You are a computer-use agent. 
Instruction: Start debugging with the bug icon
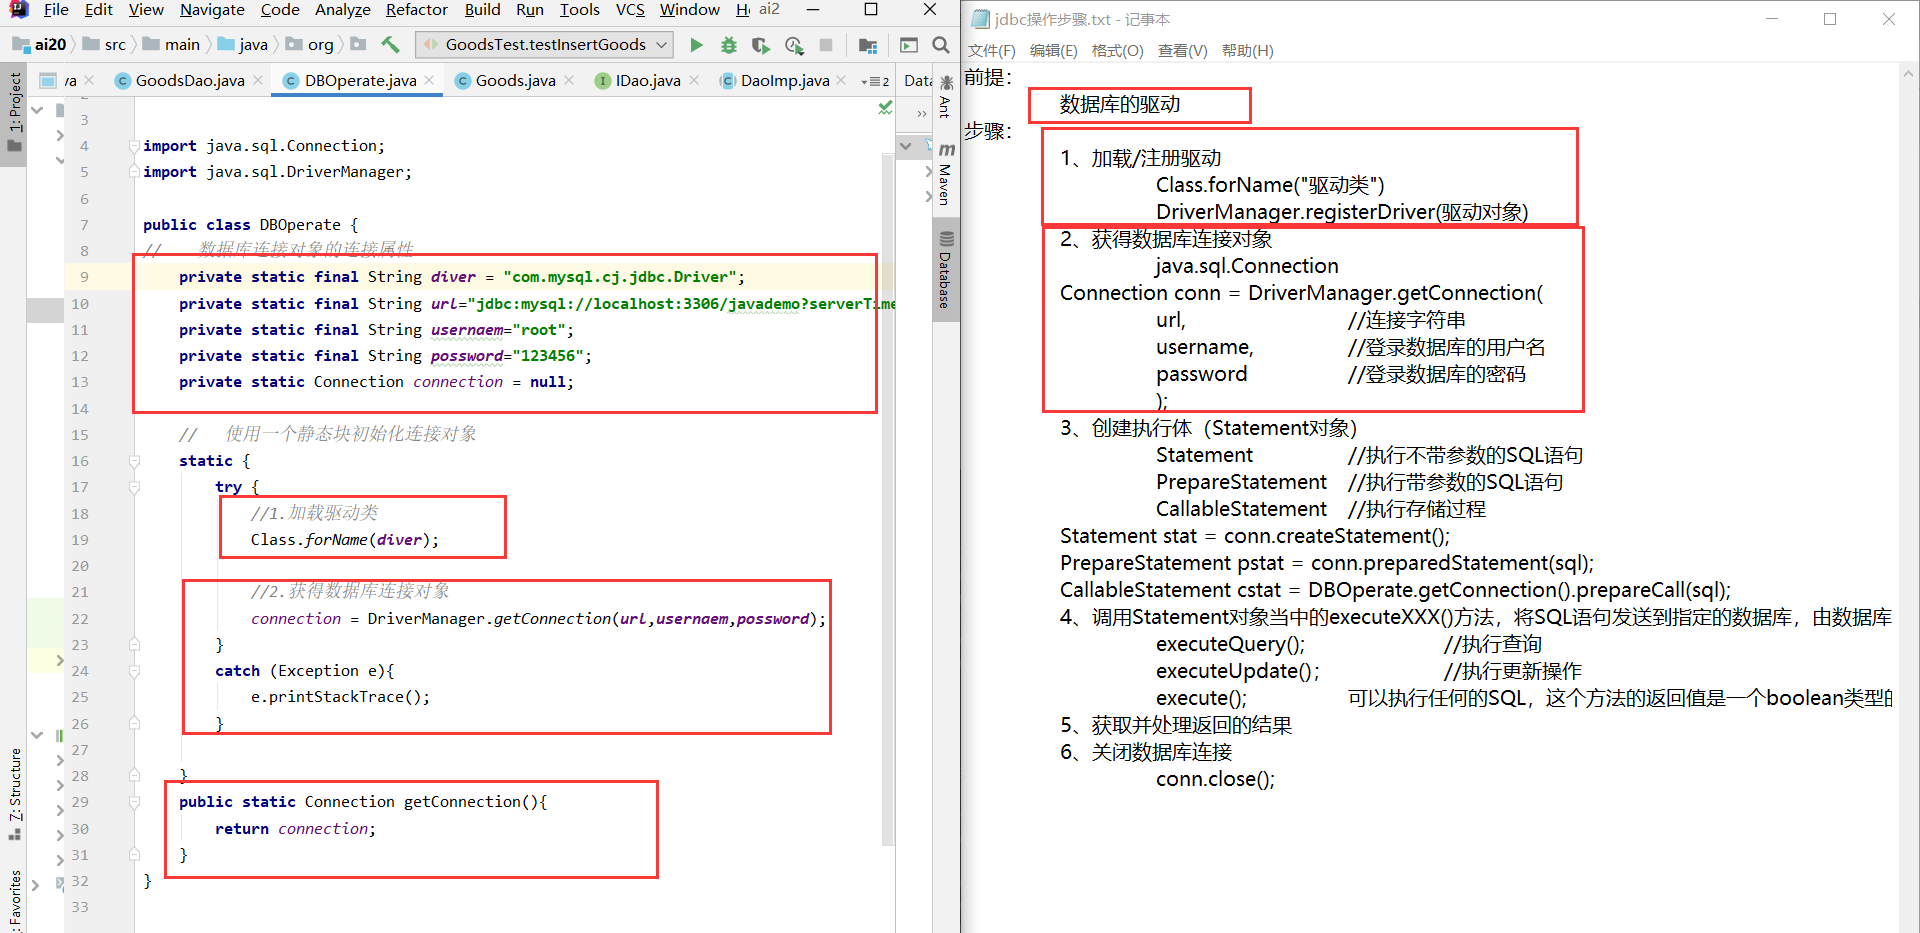tap(729, 45)
